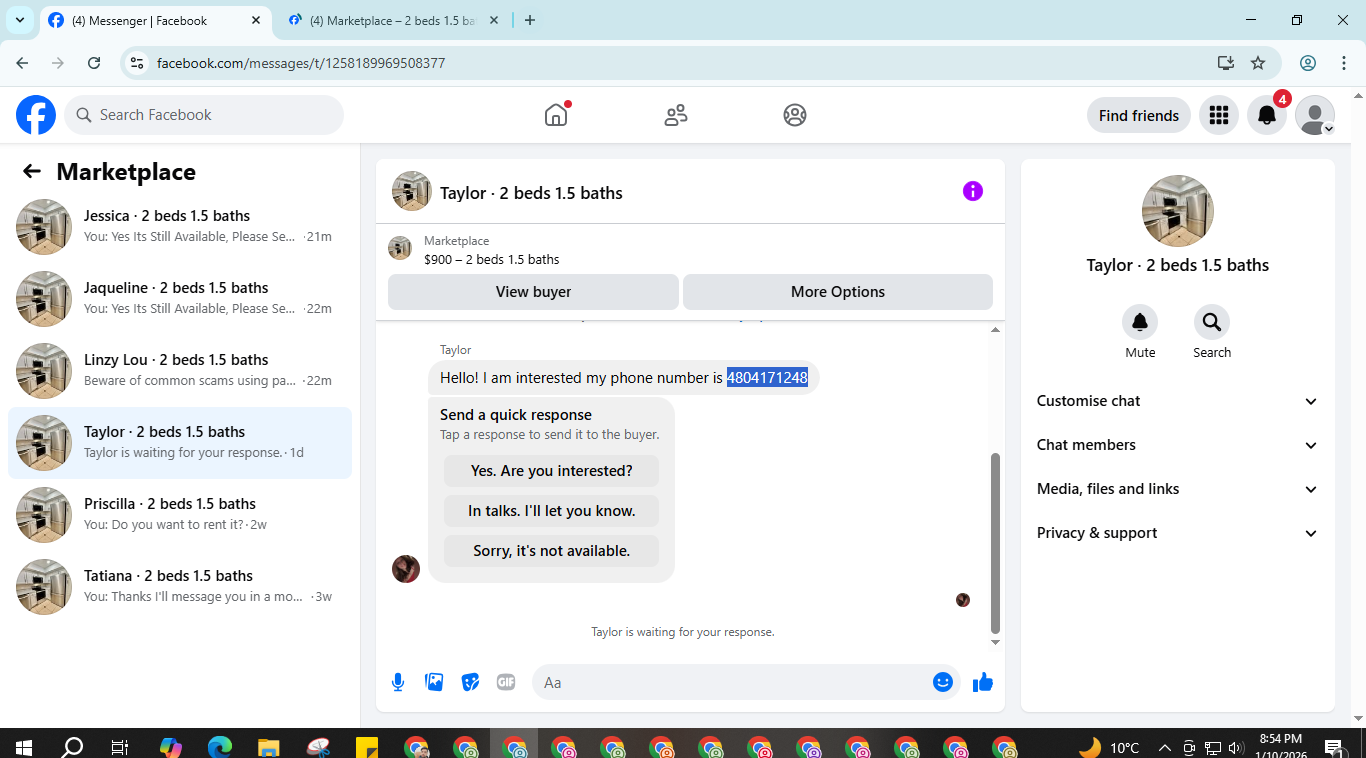Image resolution: width=1366 pixels, height=758 pixels.
Task: Open a new browser tab
Action: (530, 20)
